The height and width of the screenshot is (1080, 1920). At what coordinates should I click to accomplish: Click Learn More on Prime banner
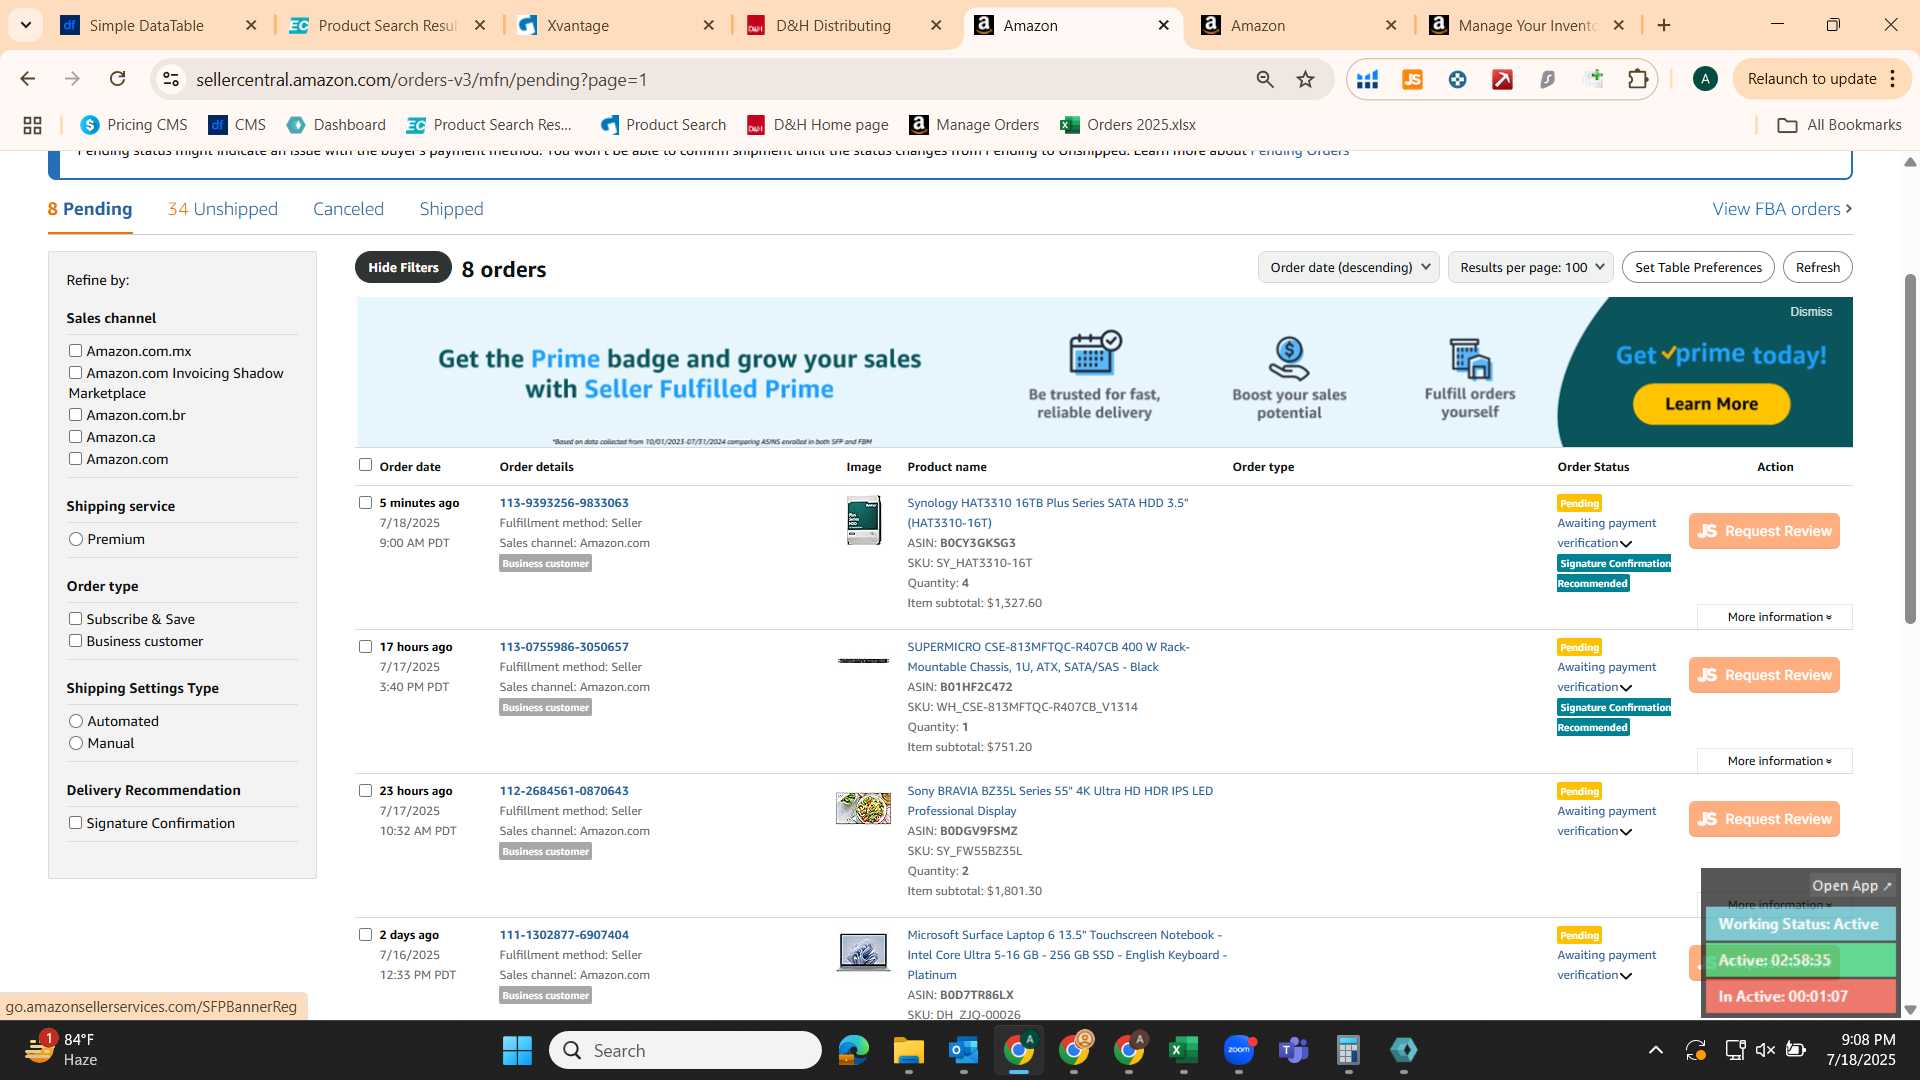(1711, 404)
